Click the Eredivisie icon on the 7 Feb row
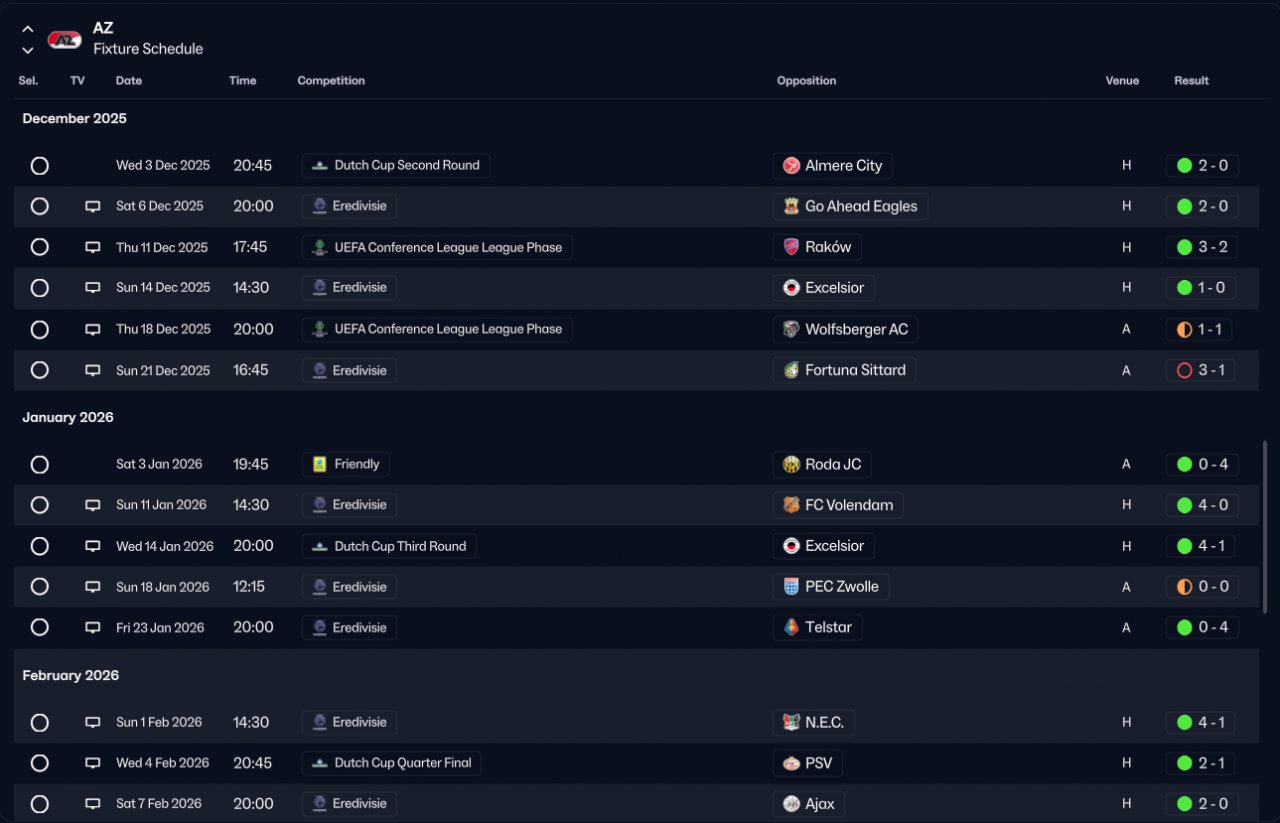The image size is (1280, 823). point(319,804)
